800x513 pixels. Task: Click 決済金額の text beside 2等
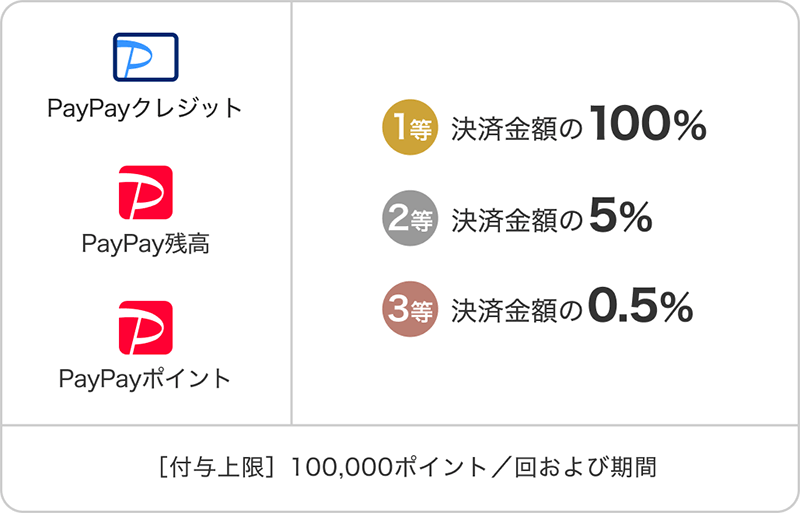pyautogui.click(x=517, y=221)
